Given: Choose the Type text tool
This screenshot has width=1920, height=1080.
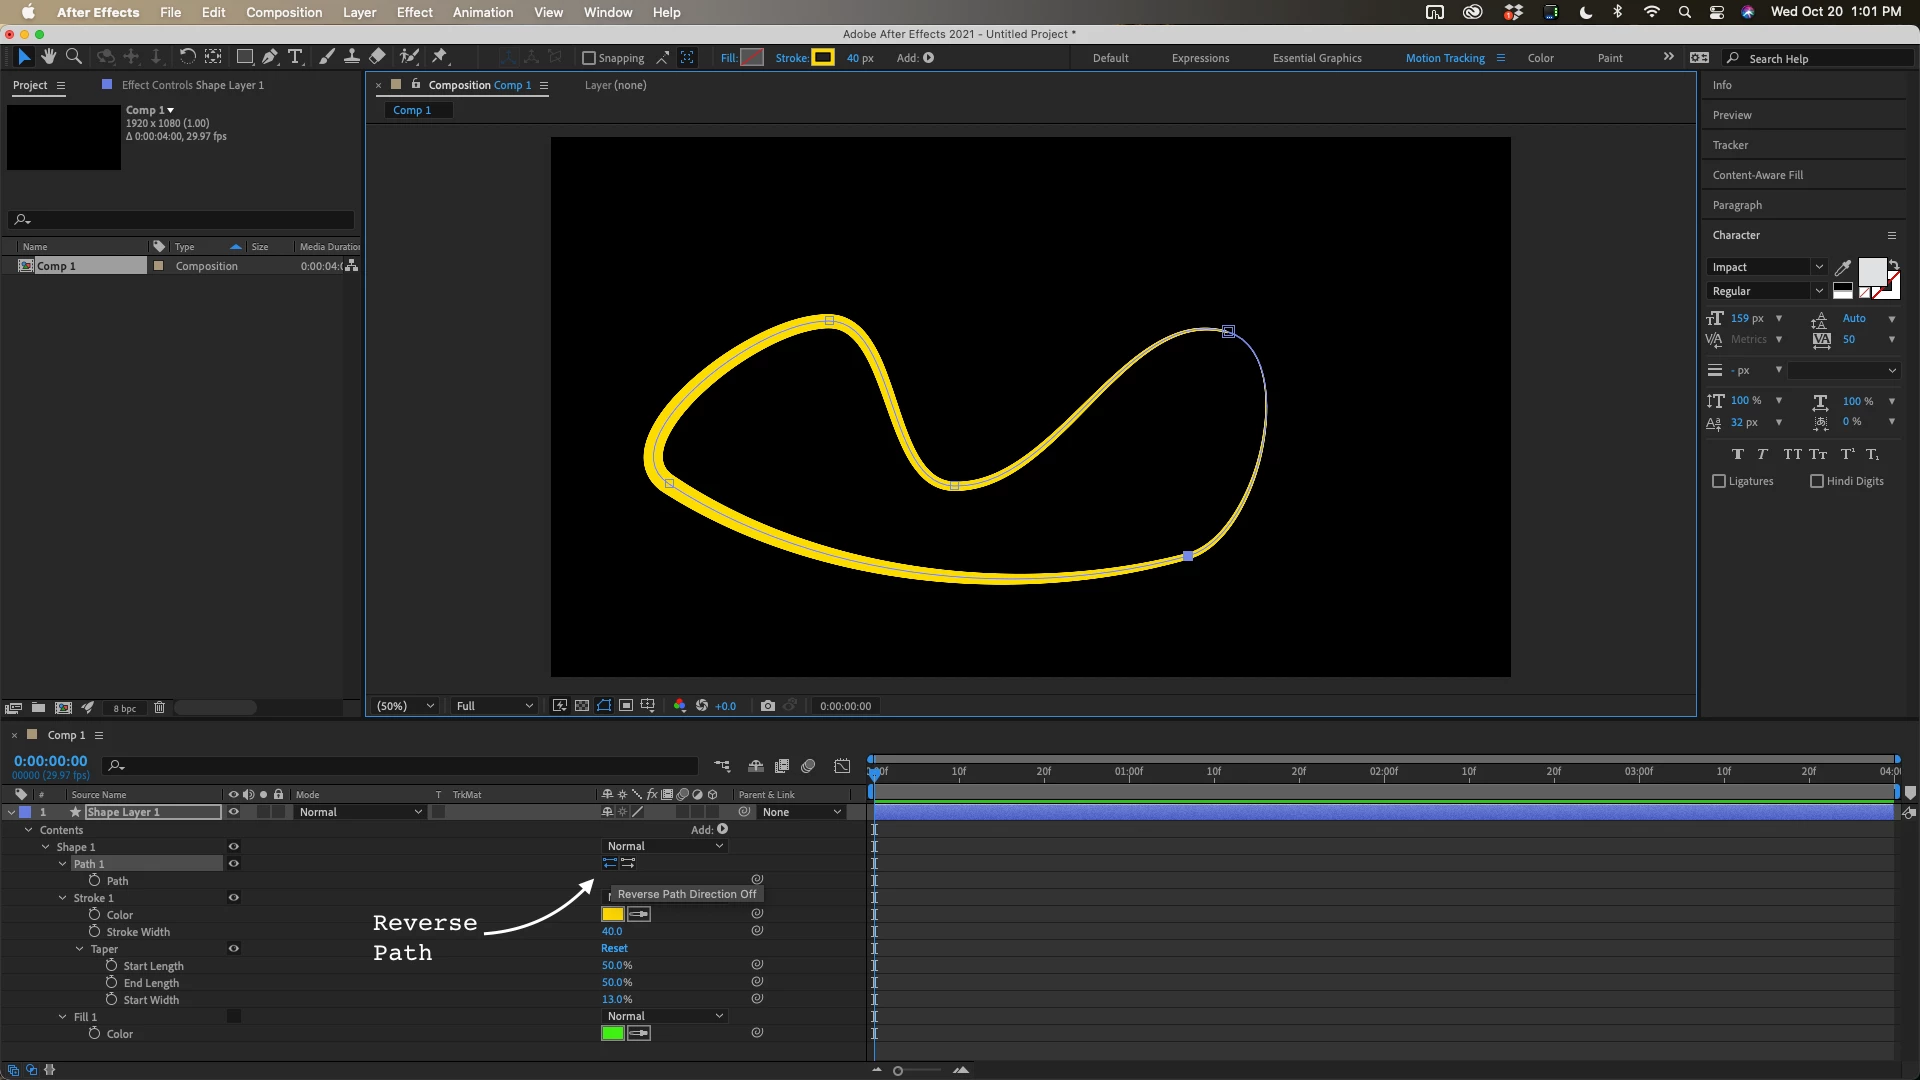Looking at the screenshot, I should [x=295, y=57].
